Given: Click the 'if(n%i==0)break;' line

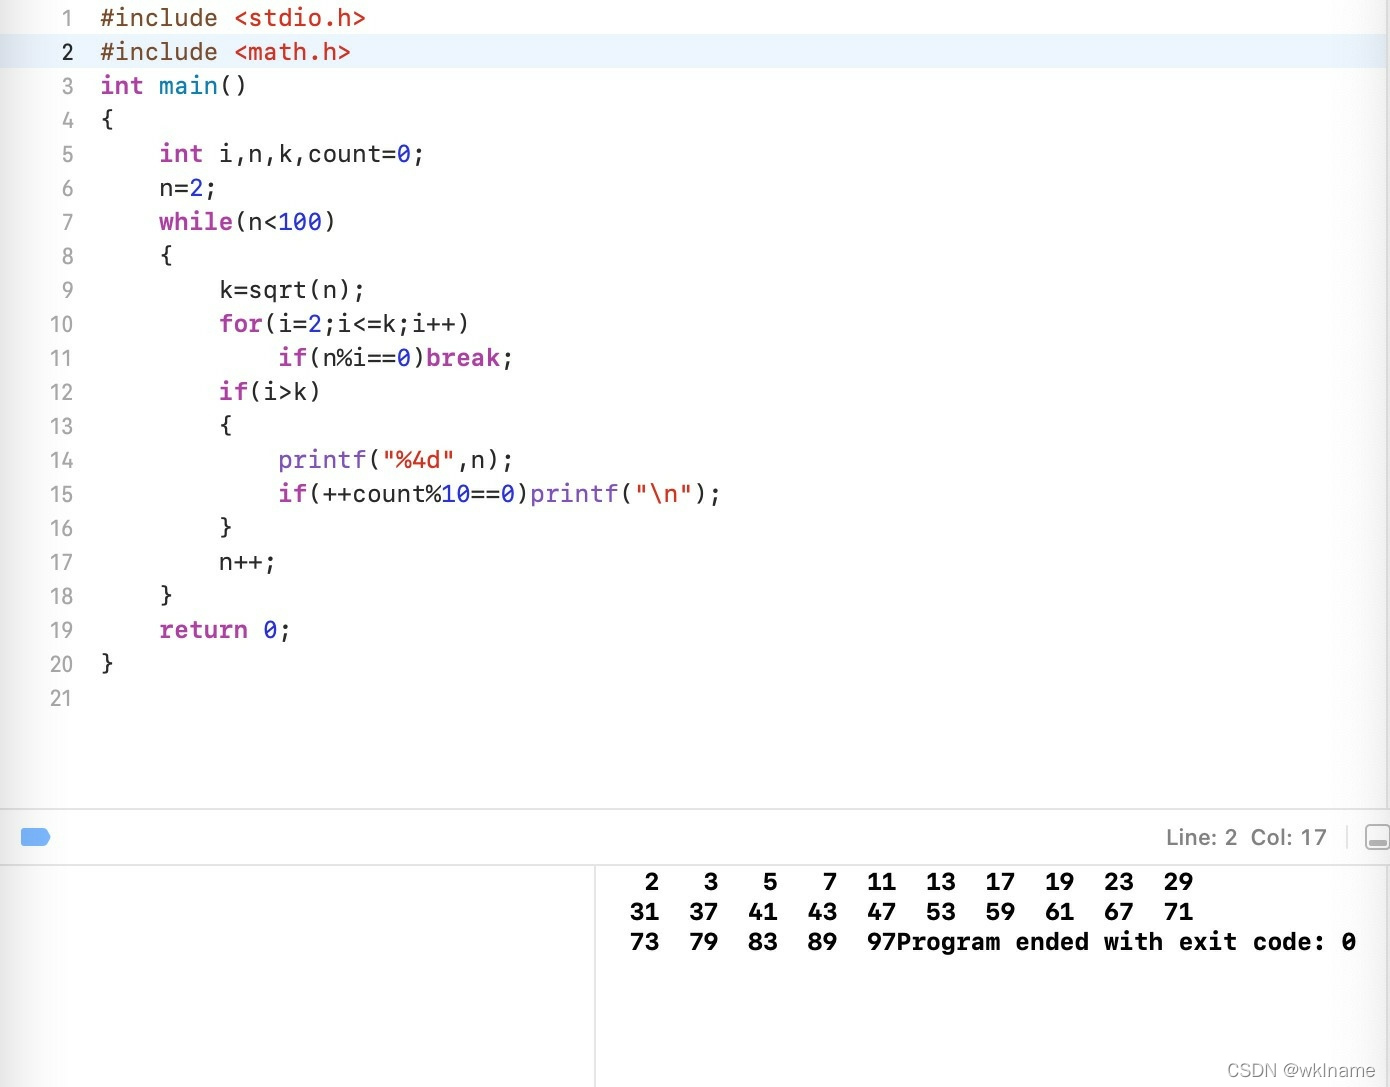Looking at the screenshot, I should [x=396, y=358].
